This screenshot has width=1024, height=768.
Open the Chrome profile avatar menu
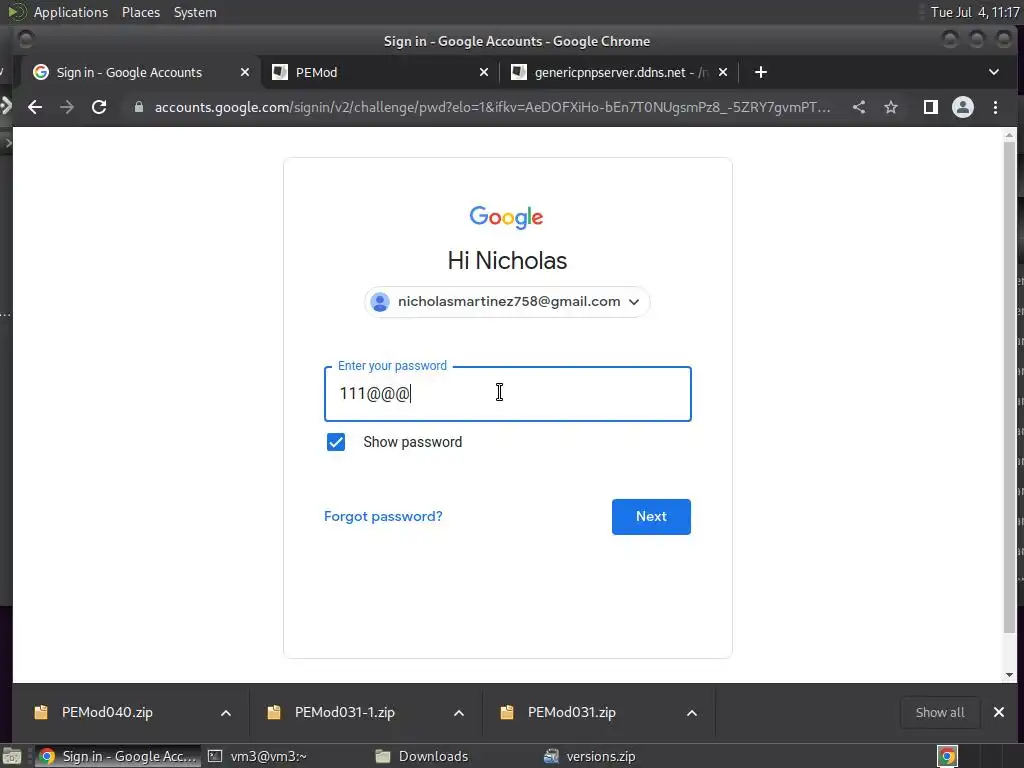coord(963,107)
